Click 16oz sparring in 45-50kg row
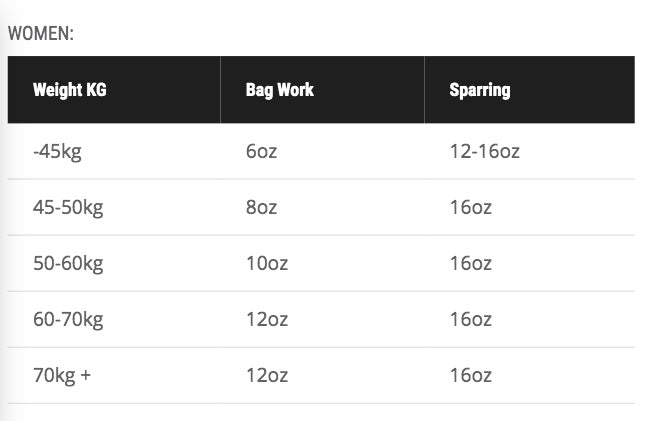This screenshot has width=654, height=421. point(471,208)
